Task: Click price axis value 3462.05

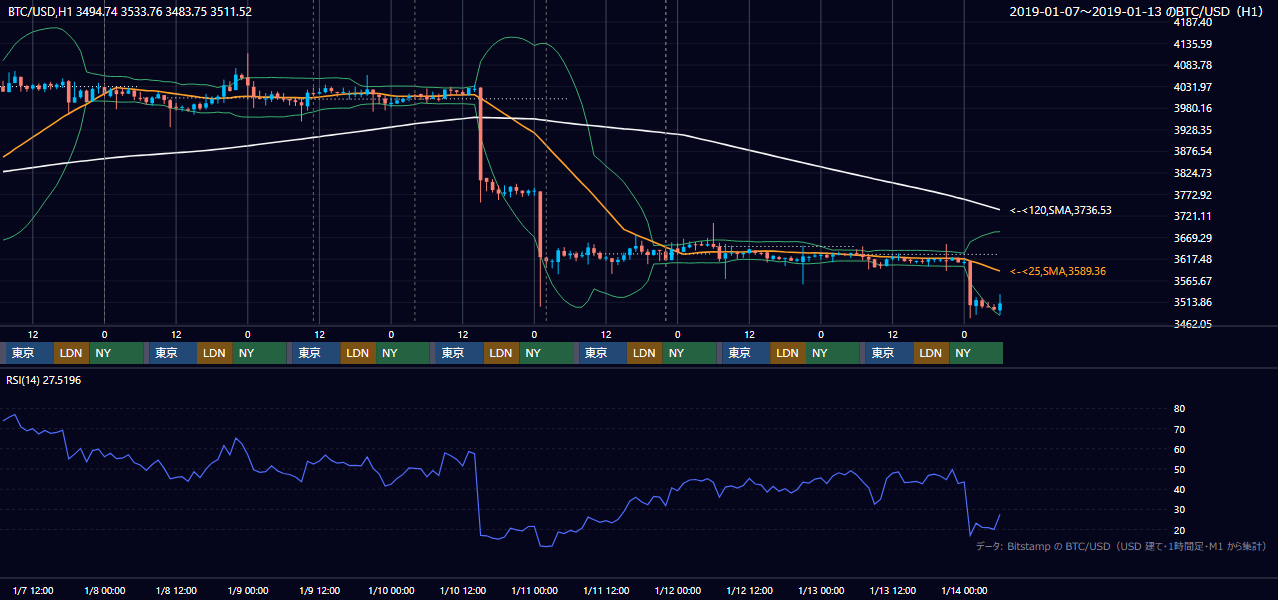Action: click(1192, 324)
